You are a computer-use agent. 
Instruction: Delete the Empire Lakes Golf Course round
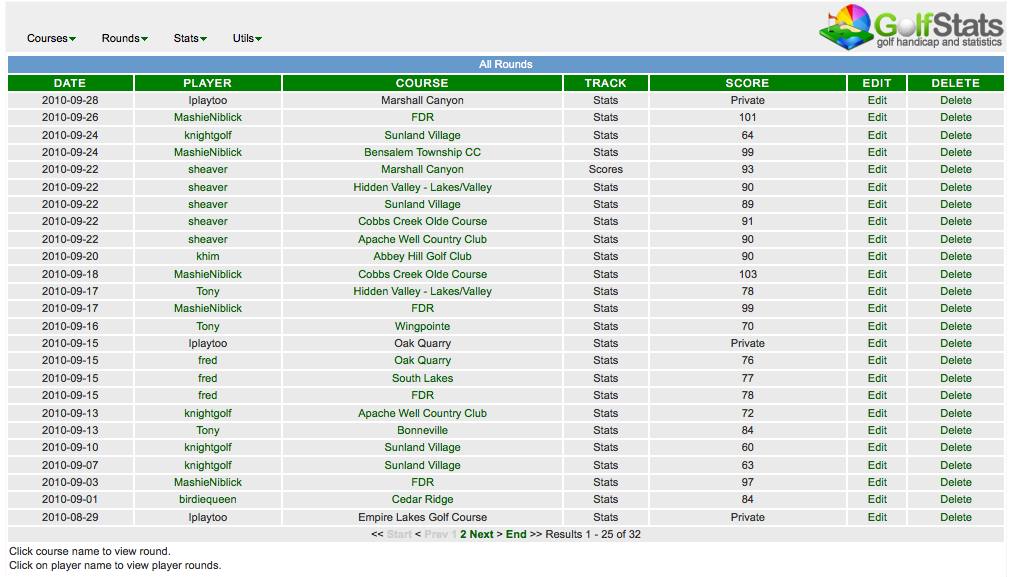pos(956,517)
